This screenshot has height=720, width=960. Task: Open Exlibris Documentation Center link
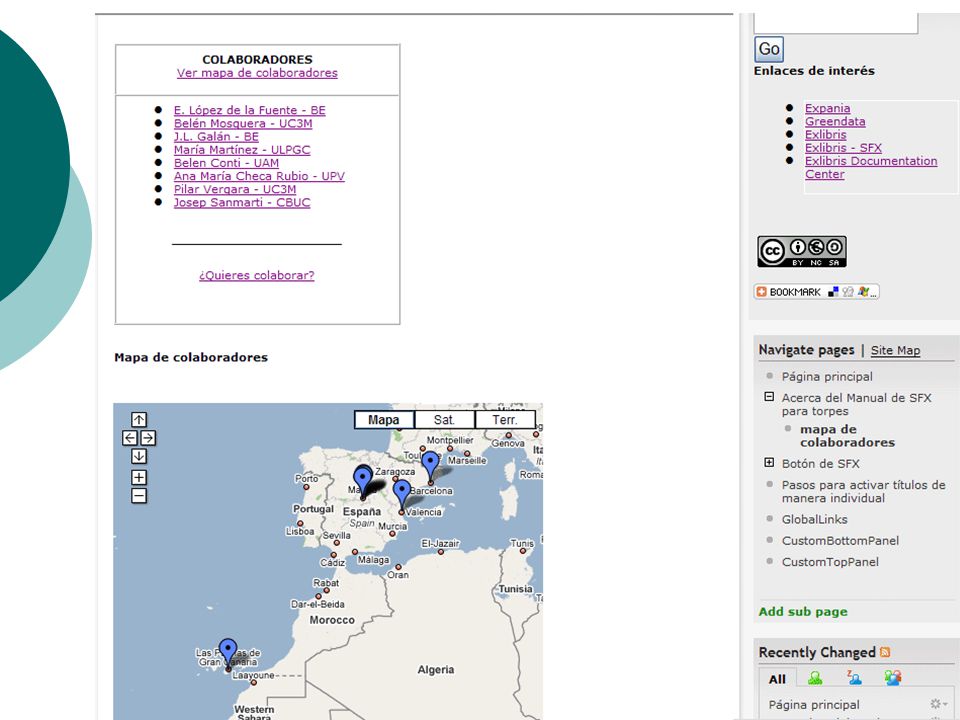(x=871, y=167)
